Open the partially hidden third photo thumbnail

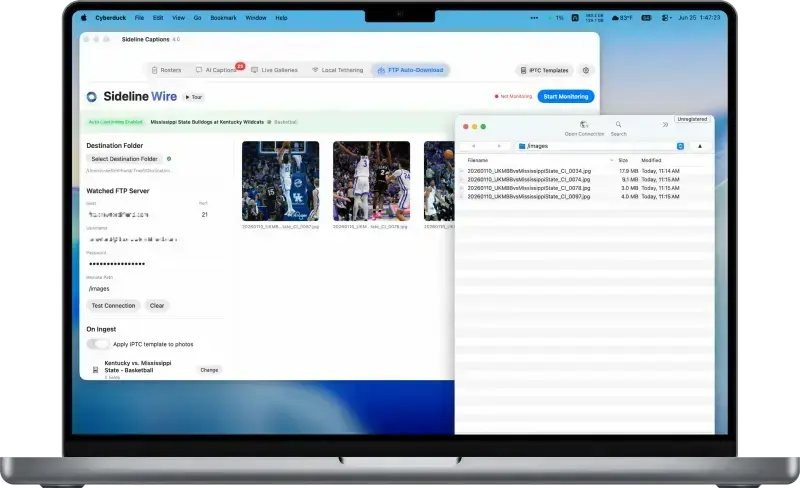click(439, 181)
